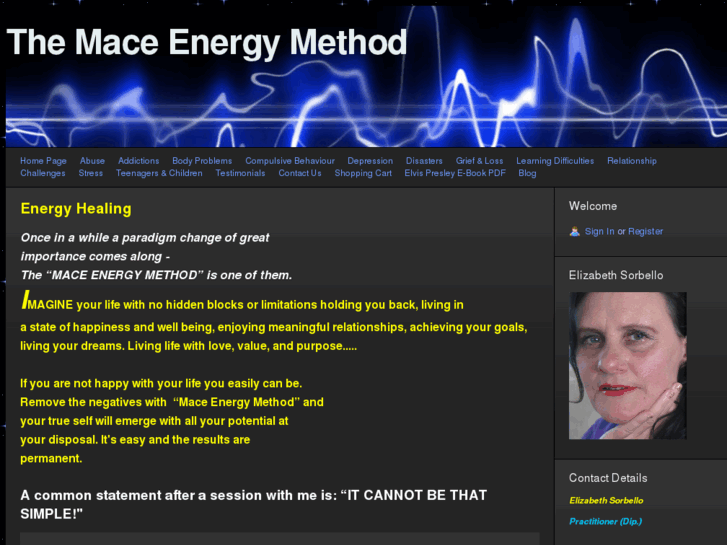
Task: Click the Sign In link
Action: pyautogui.click(x=599, y=231)
